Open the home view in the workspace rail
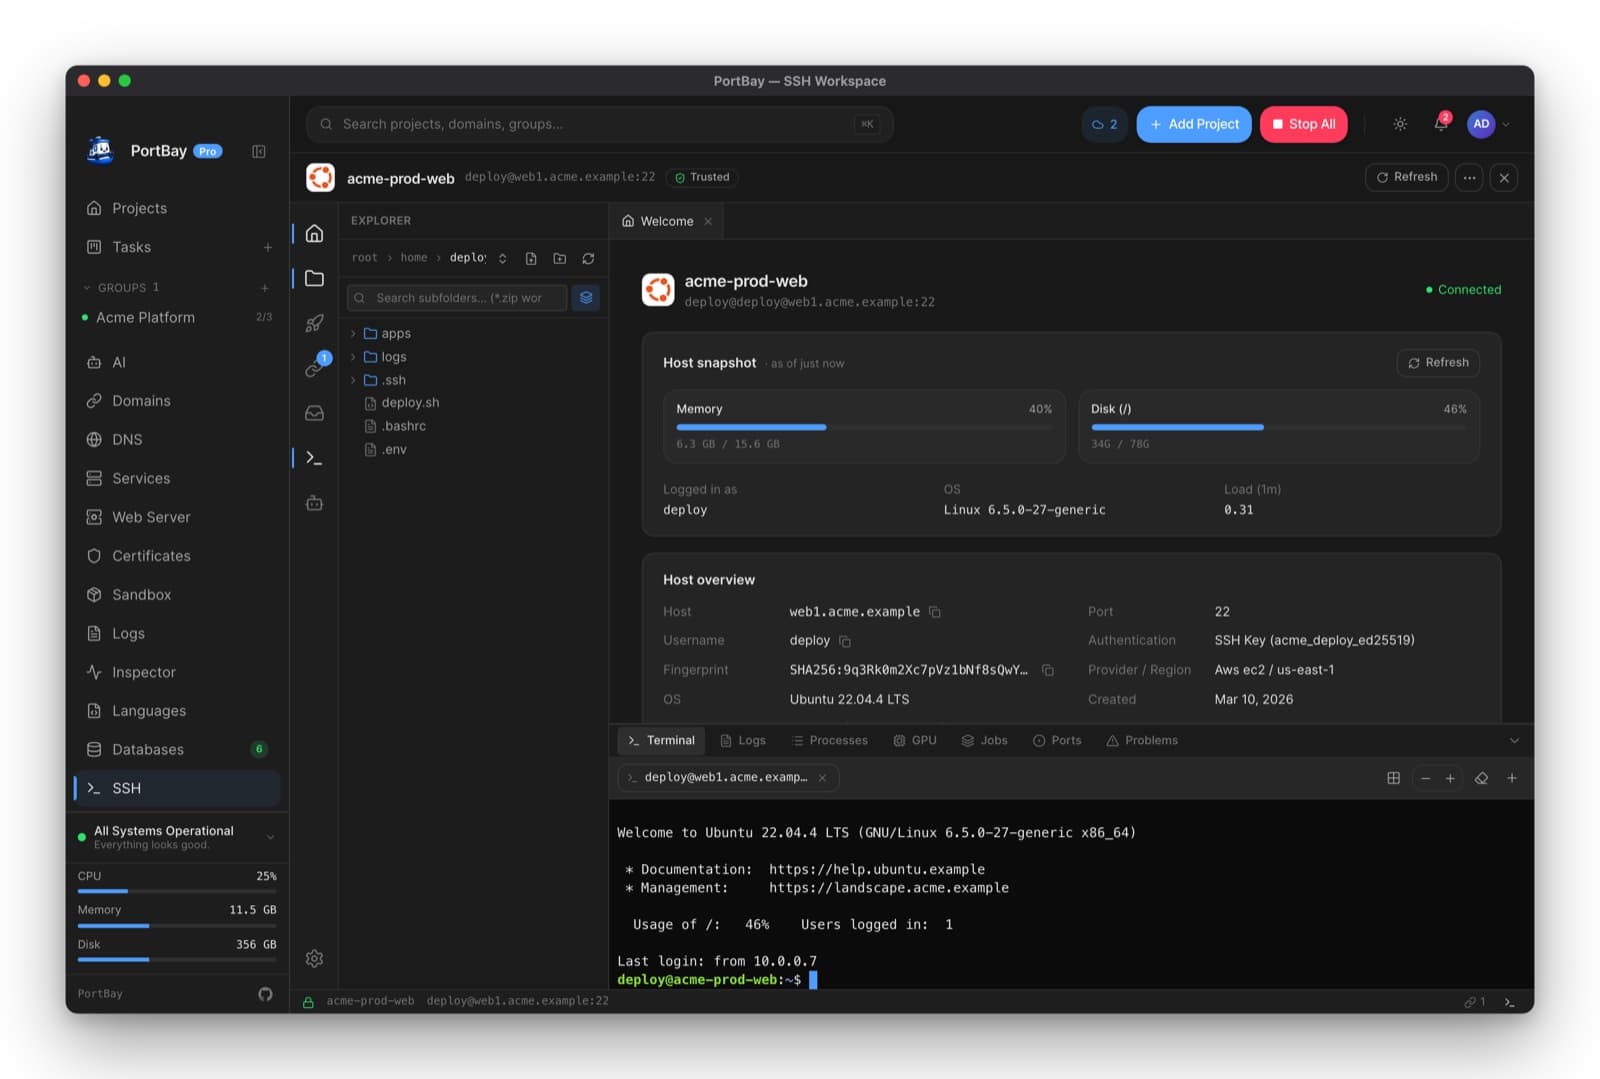 coord(314,233)
